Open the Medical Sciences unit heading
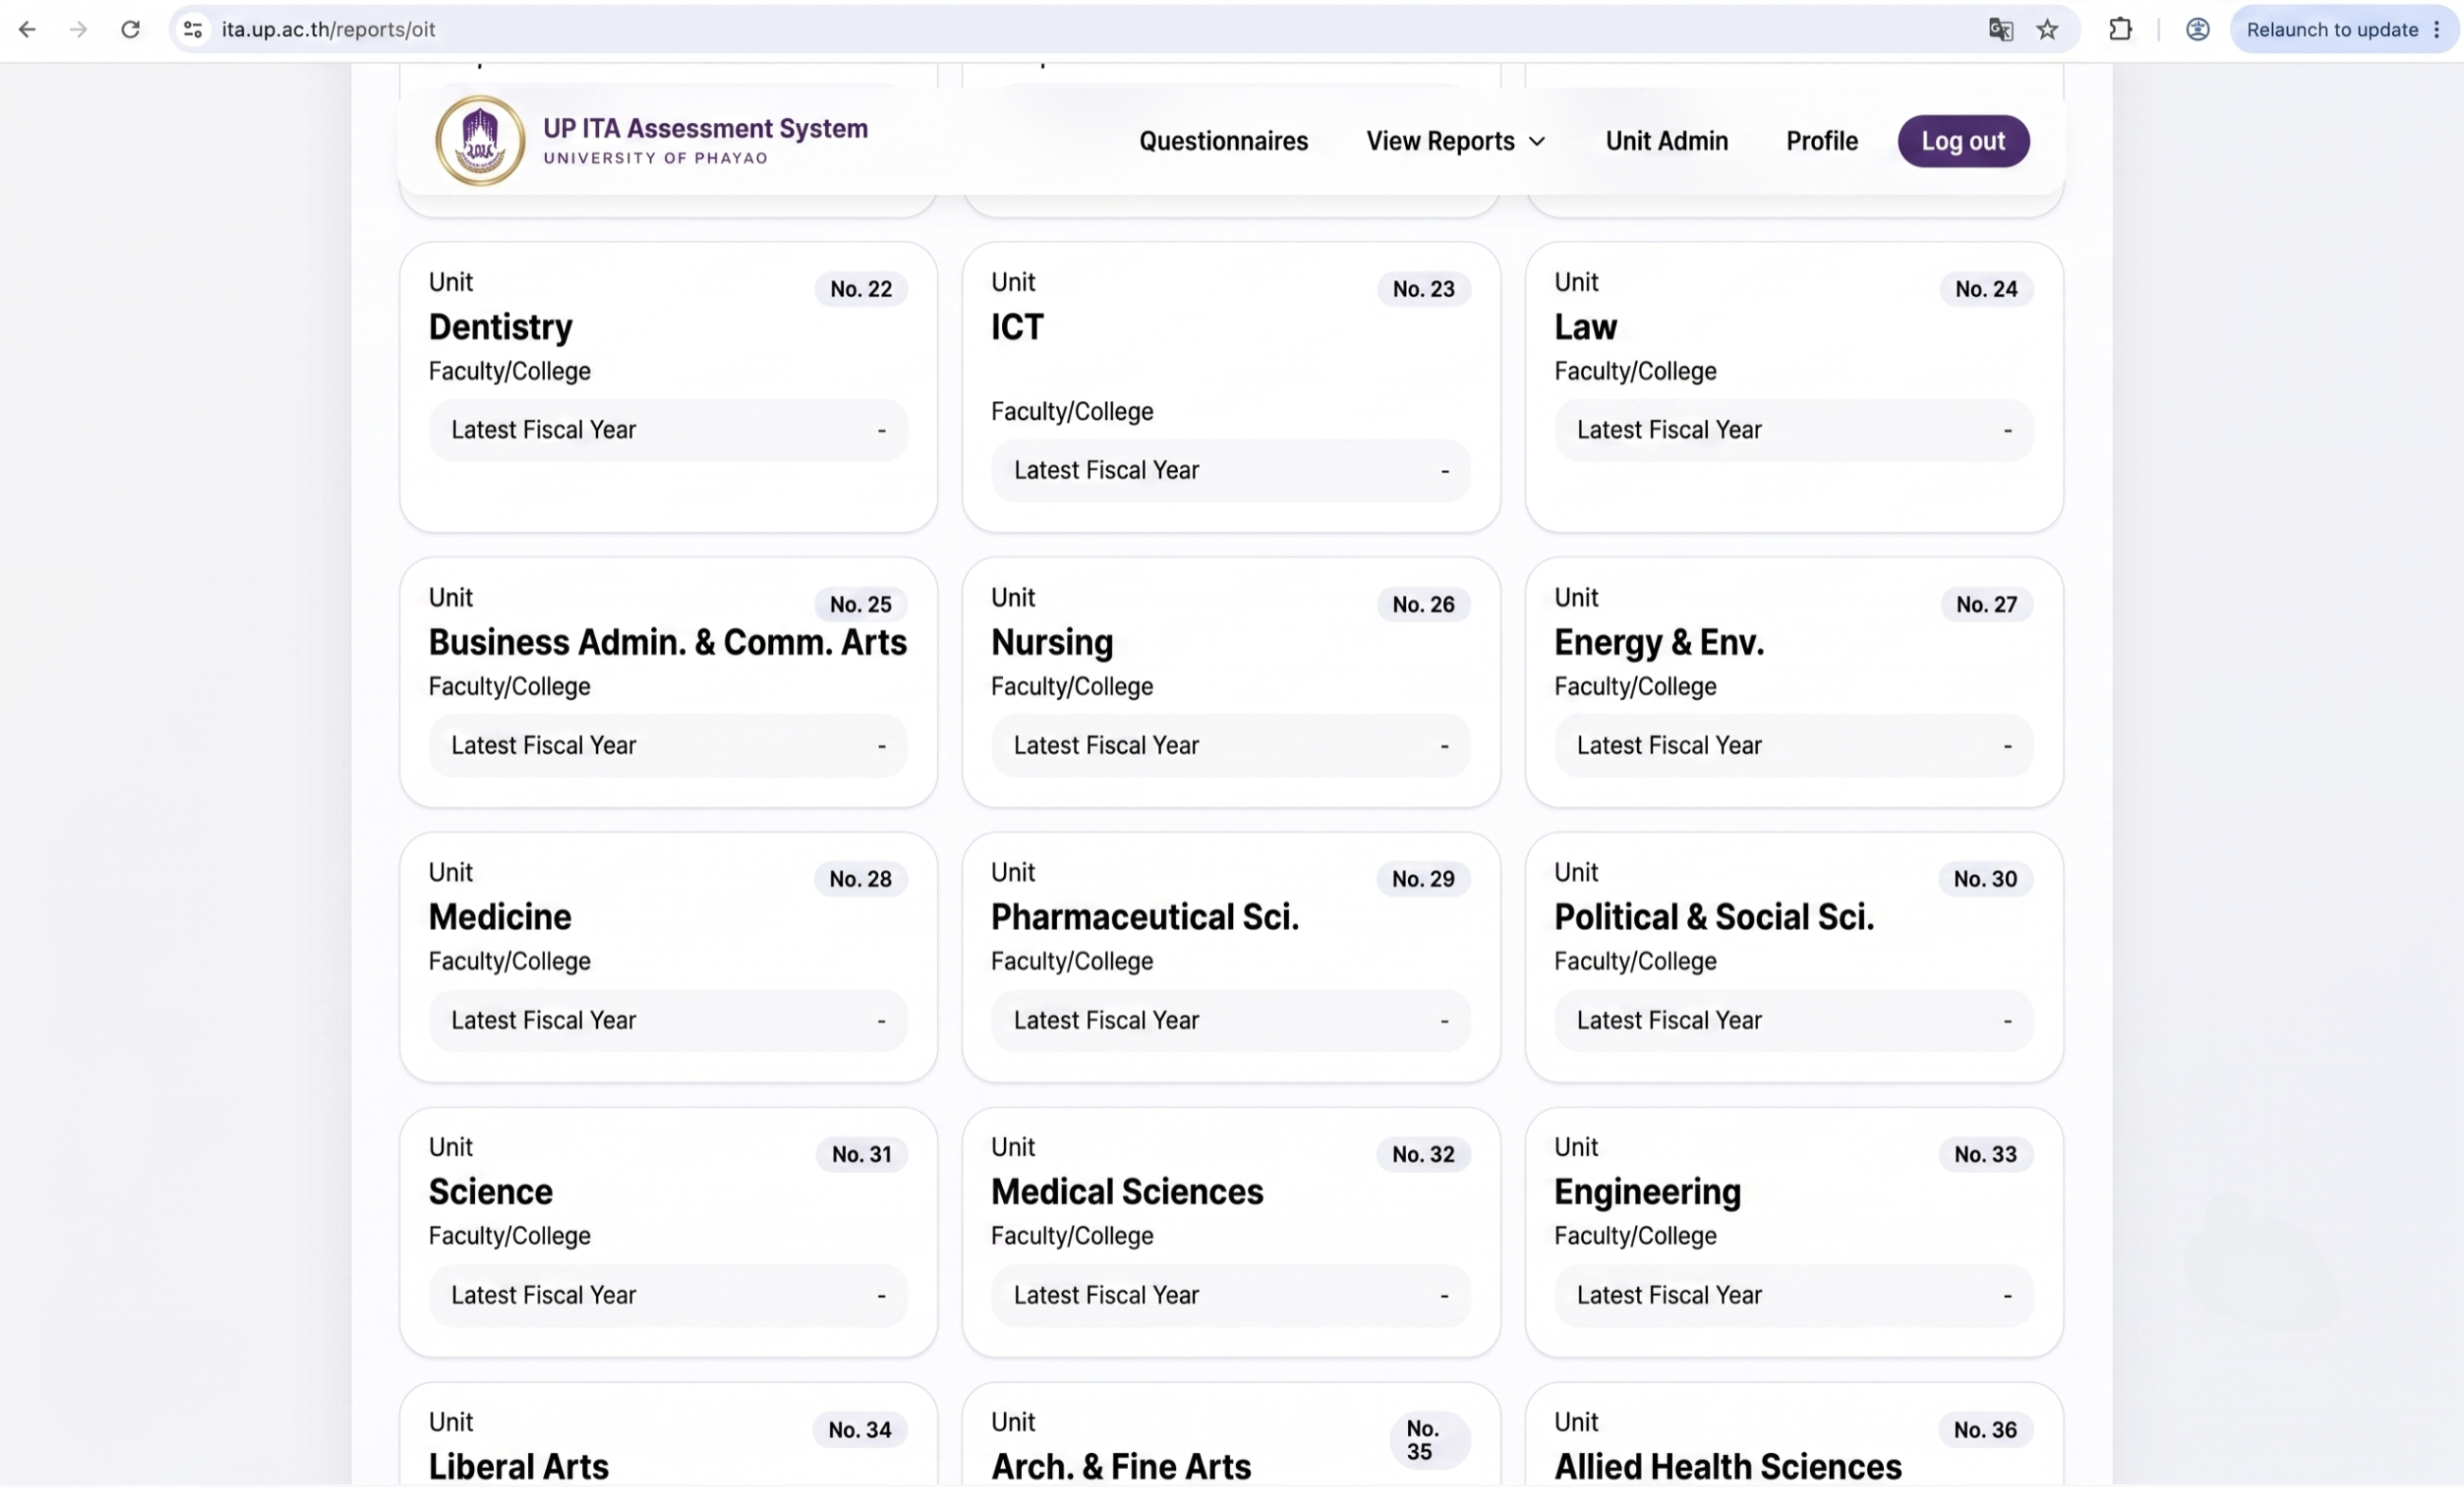This screenshot has width=2464, height=1487. coord(1127,1192)
